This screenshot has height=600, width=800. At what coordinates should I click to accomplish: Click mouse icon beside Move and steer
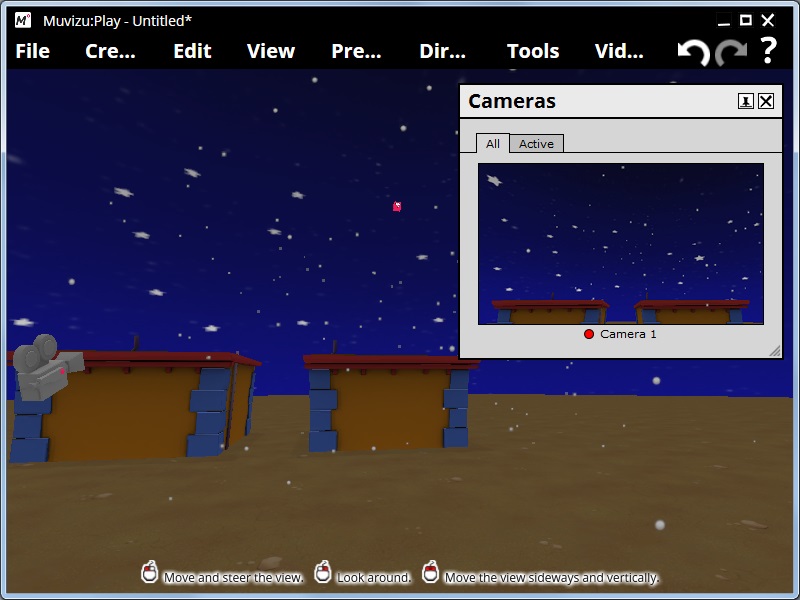pos(149,572)
